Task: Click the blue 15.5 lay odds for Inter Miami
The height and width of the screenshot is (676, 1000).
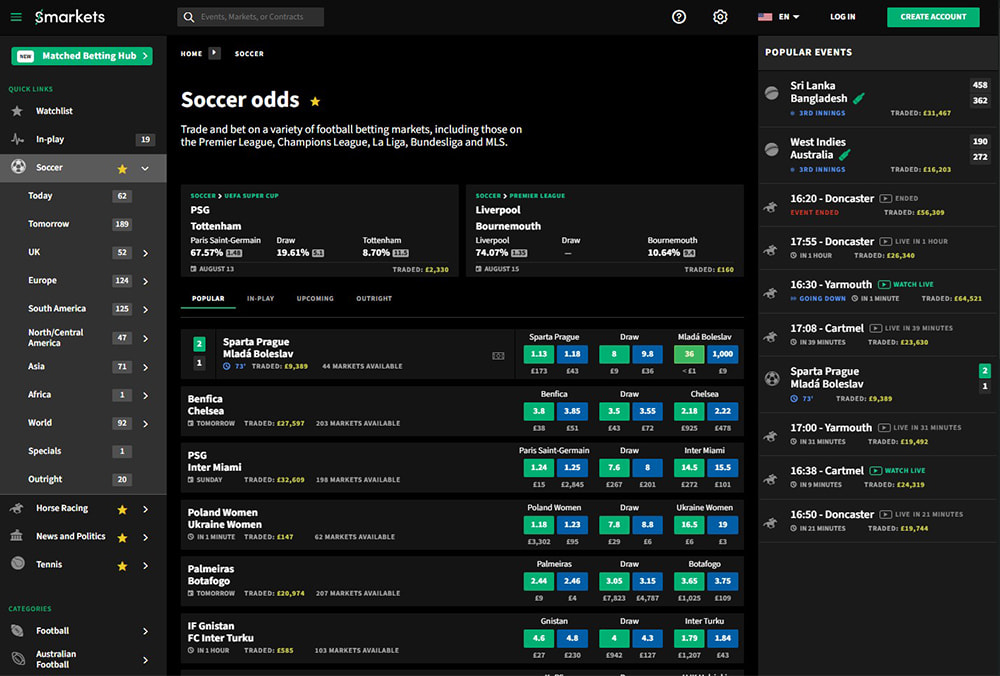Action: (723, 467)
